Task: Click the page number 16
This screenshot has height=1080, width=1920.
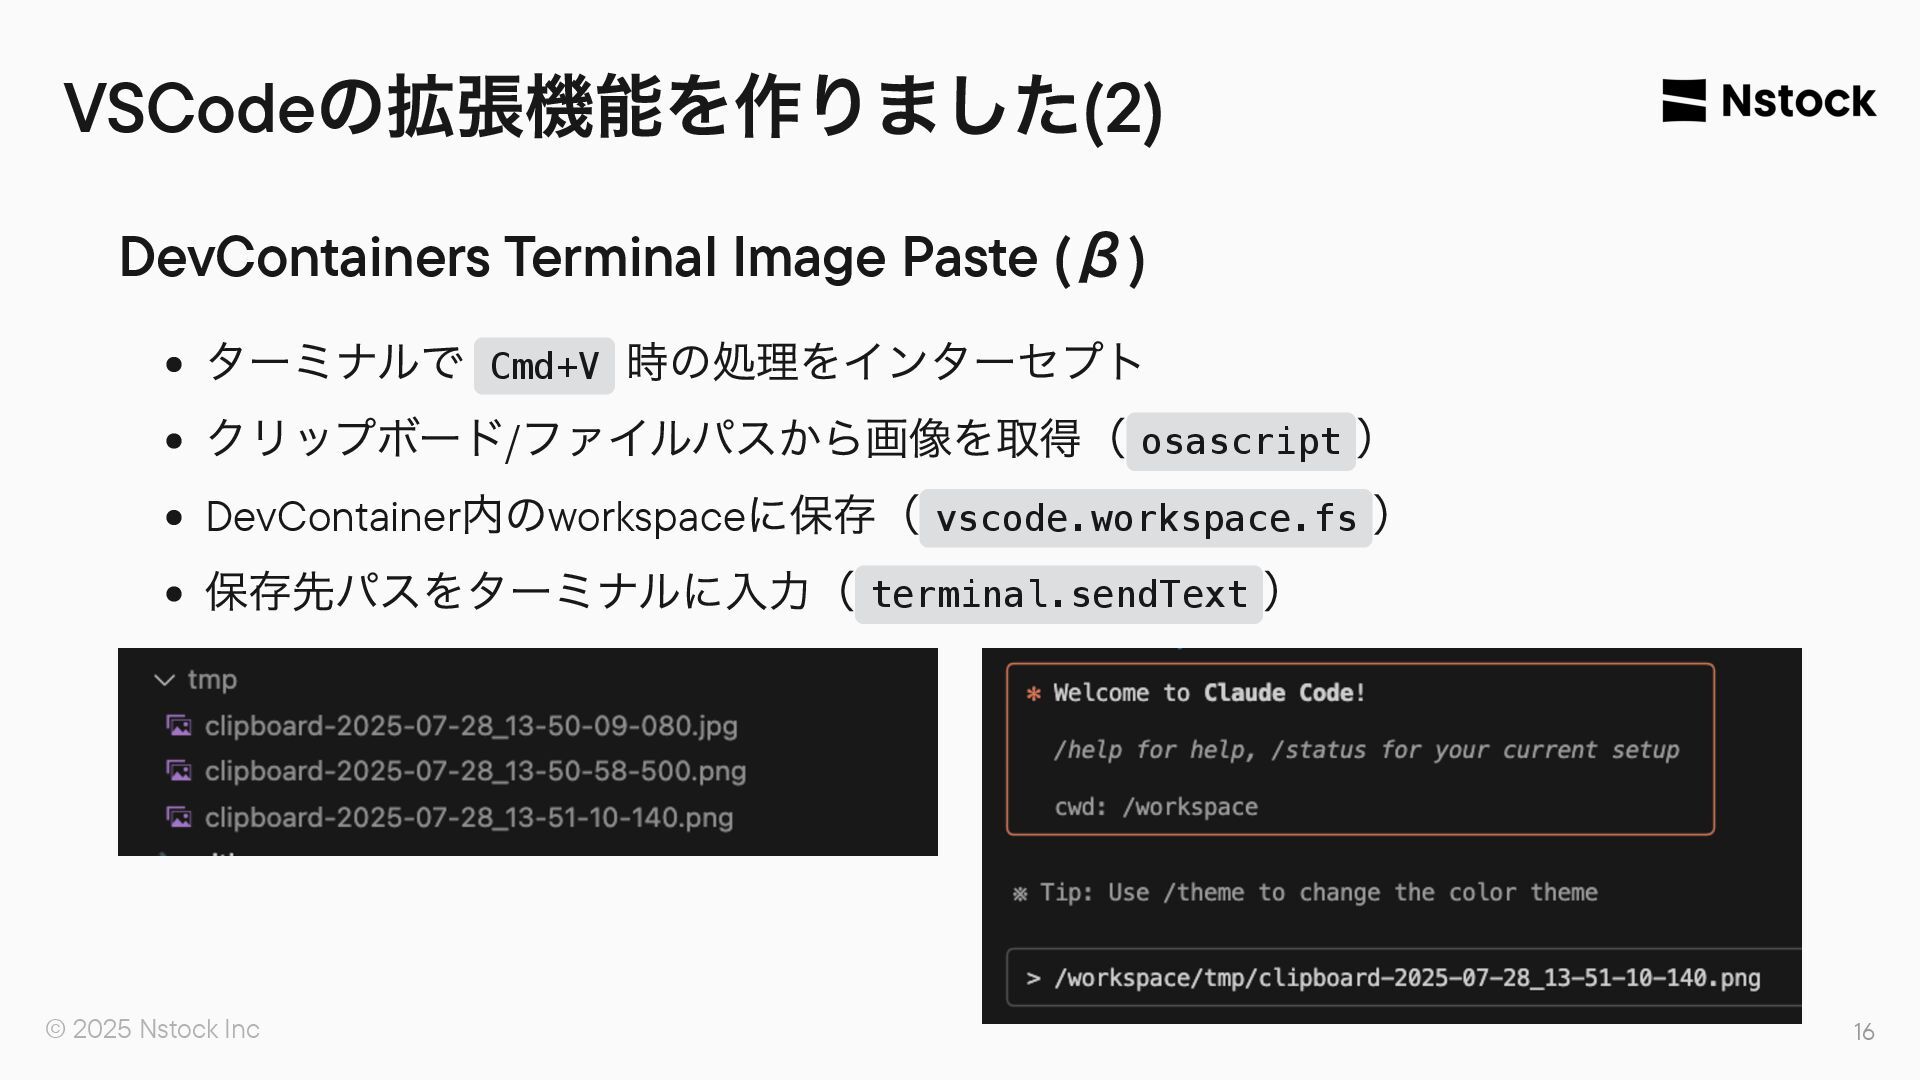Action: pos(1864,1032)
